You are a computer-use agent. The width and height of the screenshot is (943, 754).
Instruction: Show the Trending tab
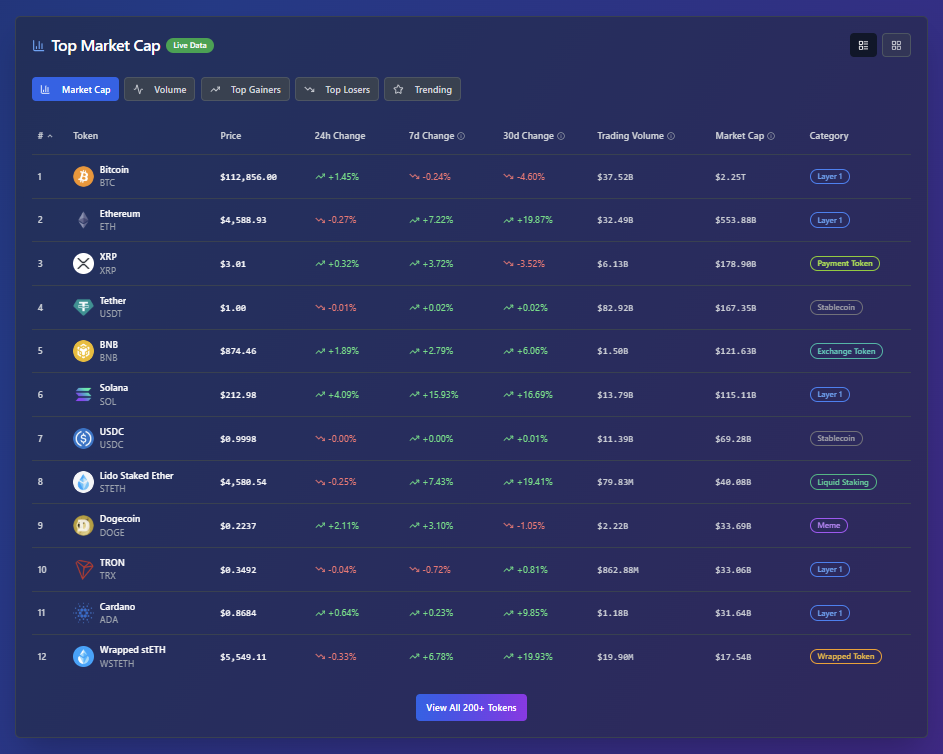pyautogui.click(x=422, y=89)
